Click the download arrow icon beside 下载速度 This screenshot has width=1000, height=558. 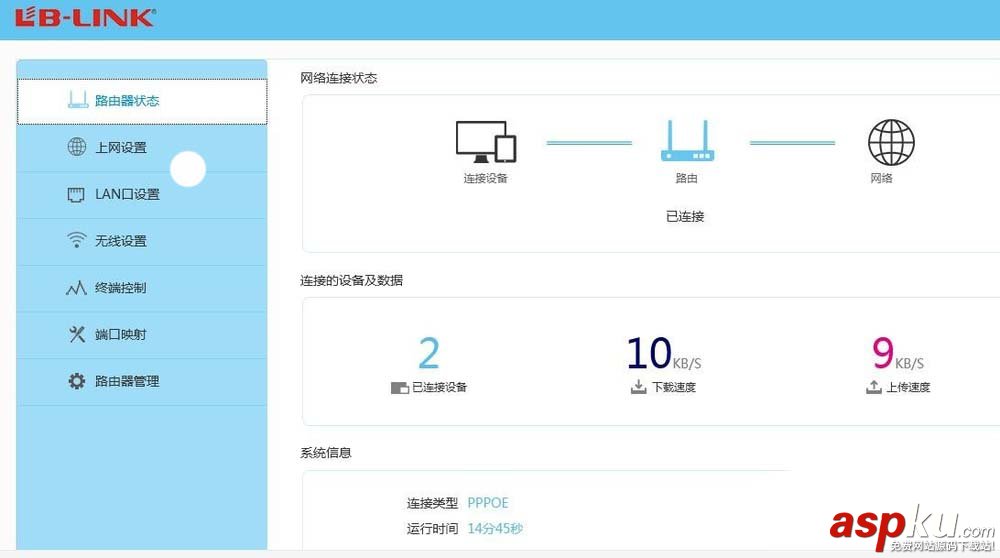coord(638,386)
